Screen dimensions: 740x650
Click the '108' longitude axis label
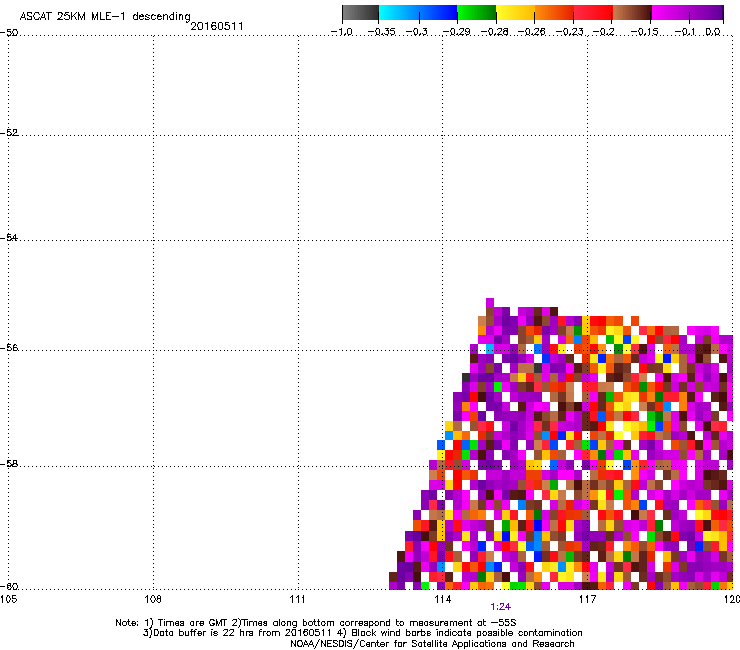pos(153,599)
